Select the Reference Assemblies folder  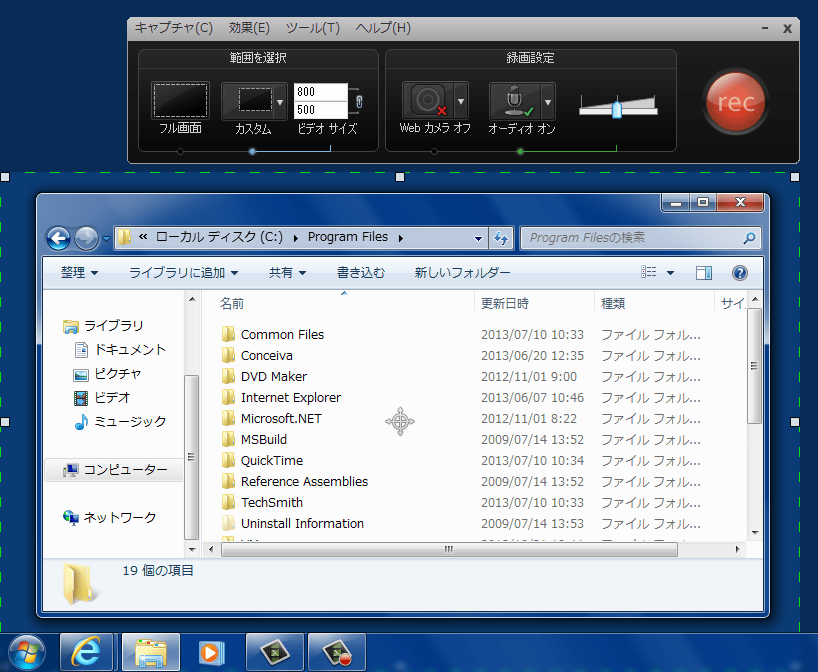click(x=304, y=482)
